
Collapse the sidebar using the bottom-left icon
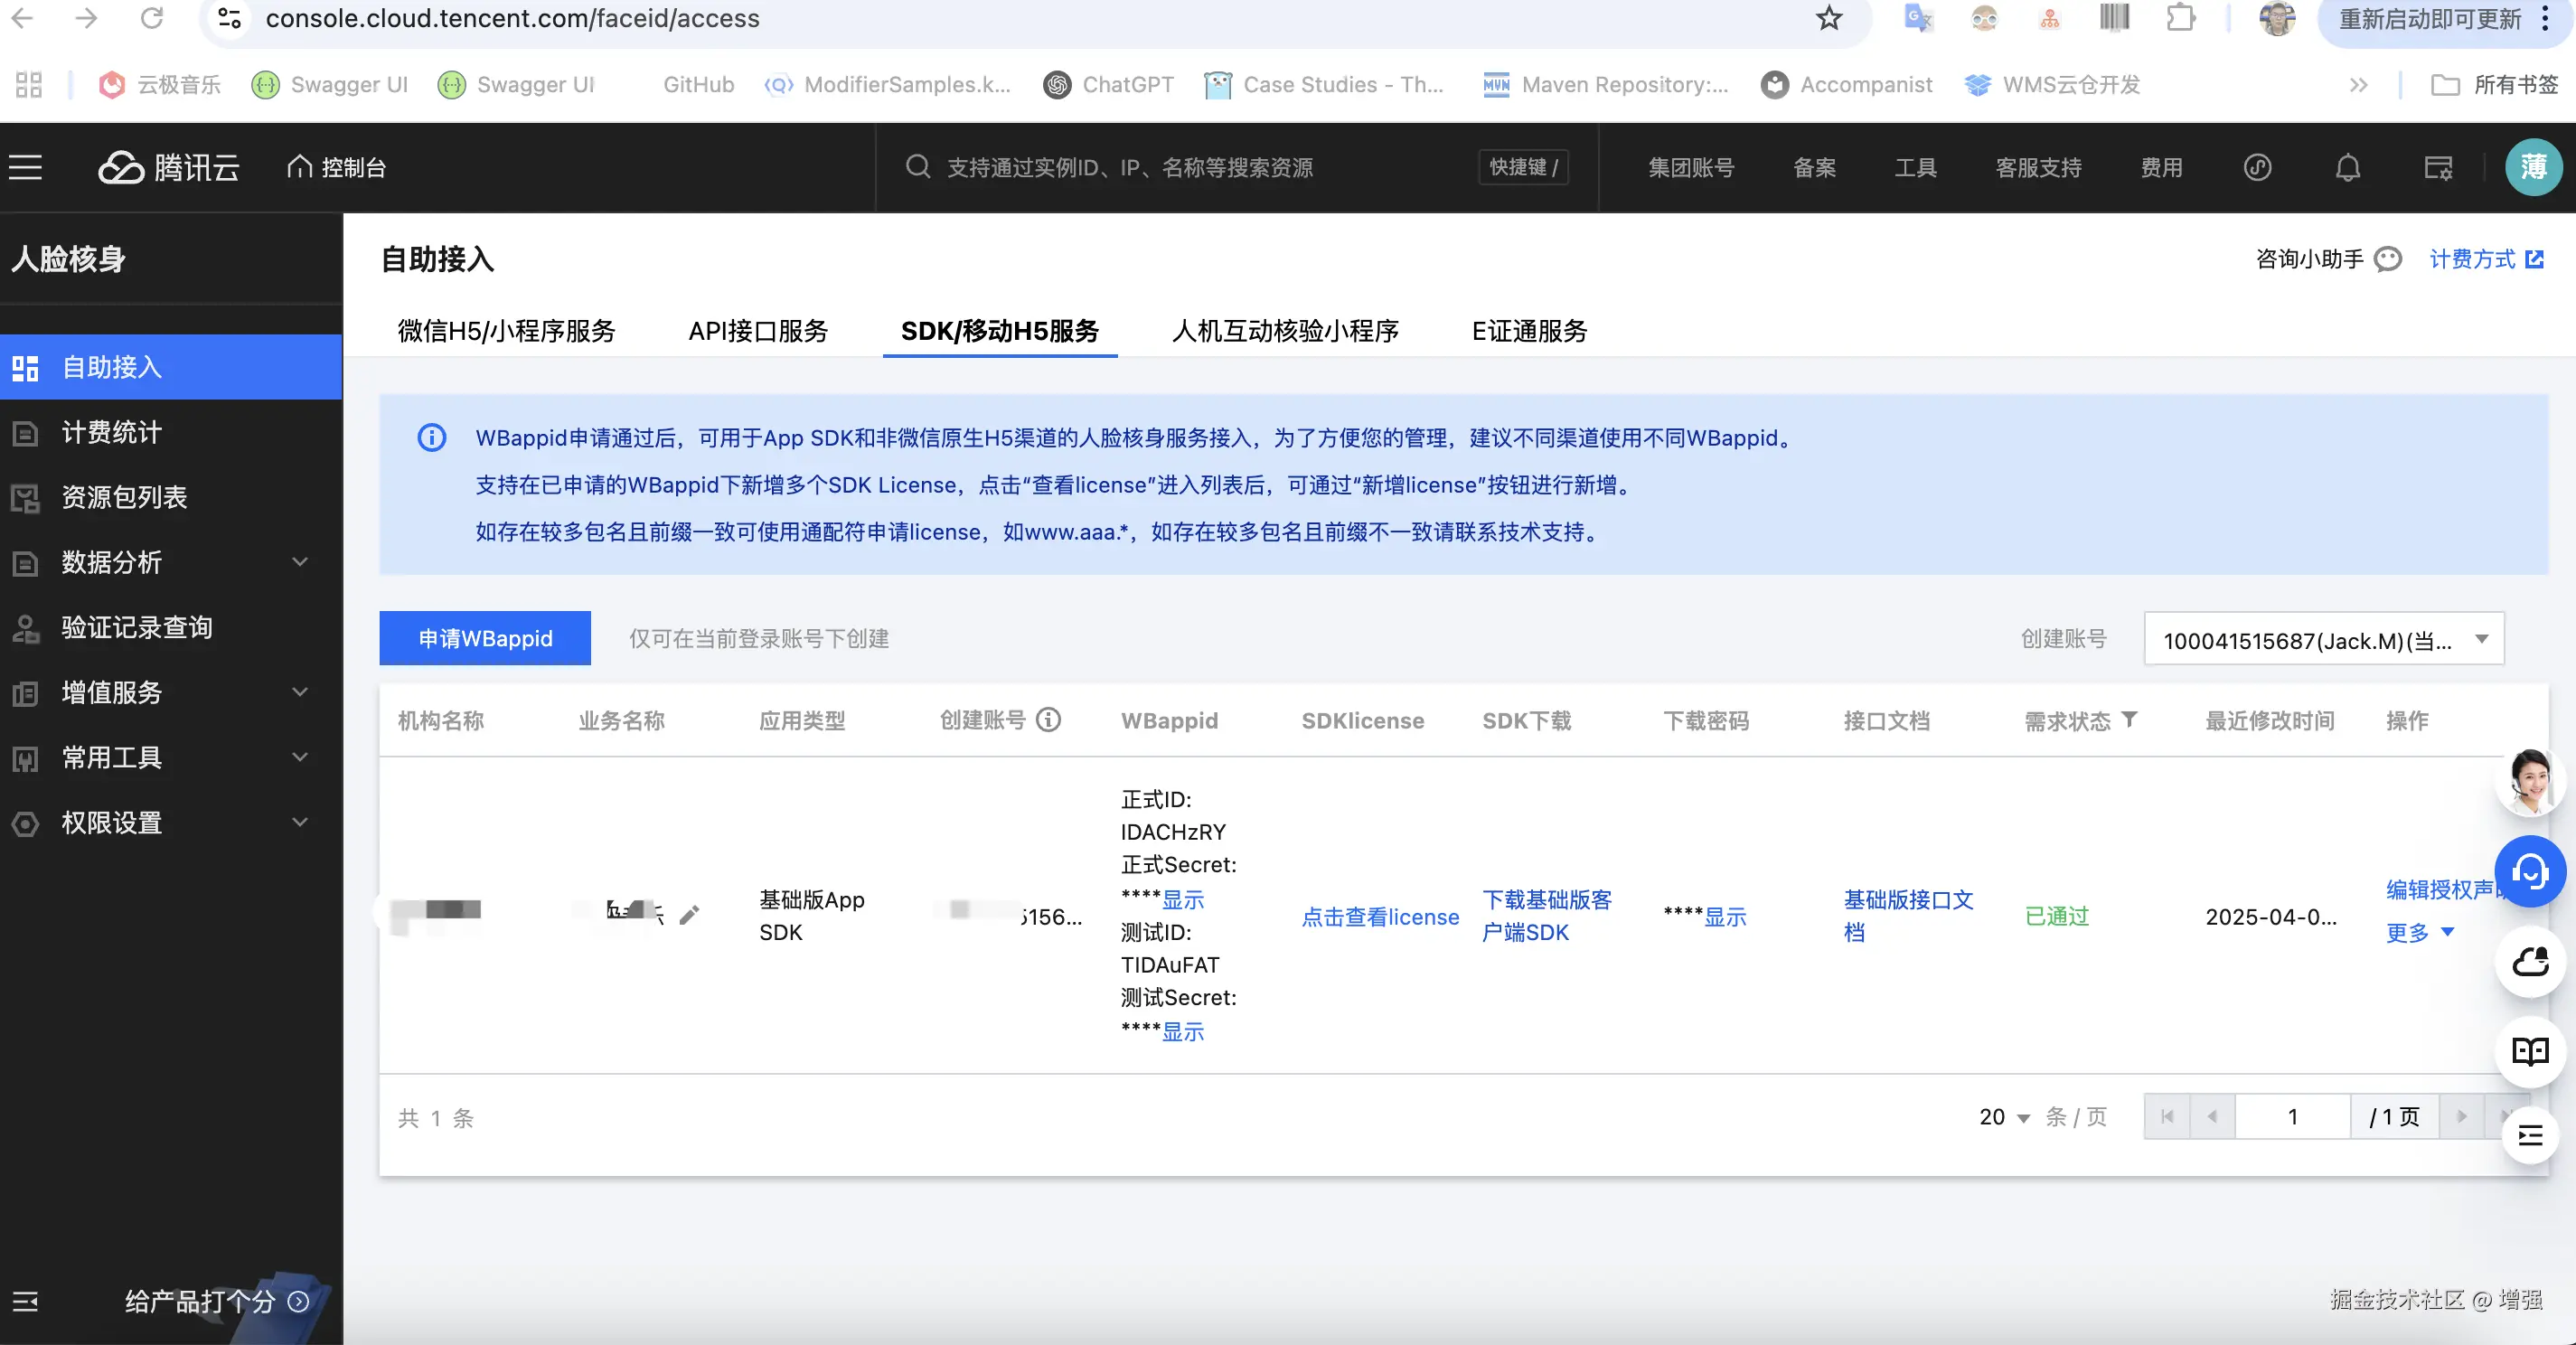25,1301
